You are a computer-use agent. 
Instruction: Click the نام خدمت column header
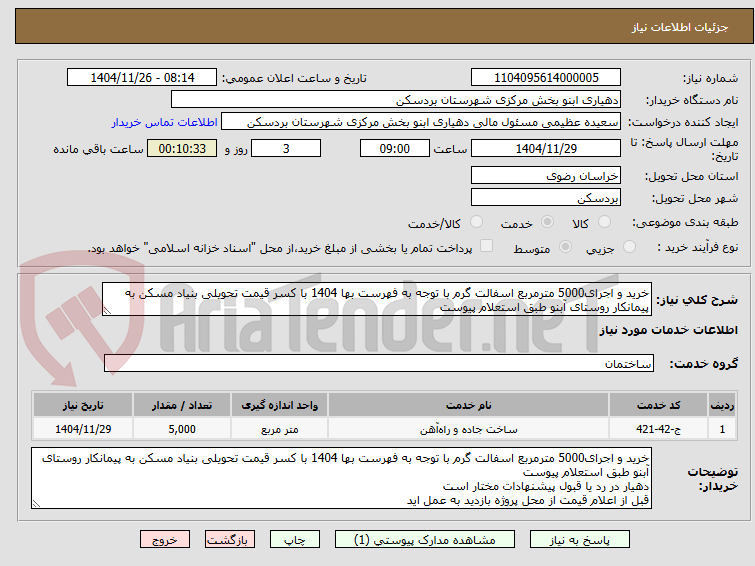(469, 405)
